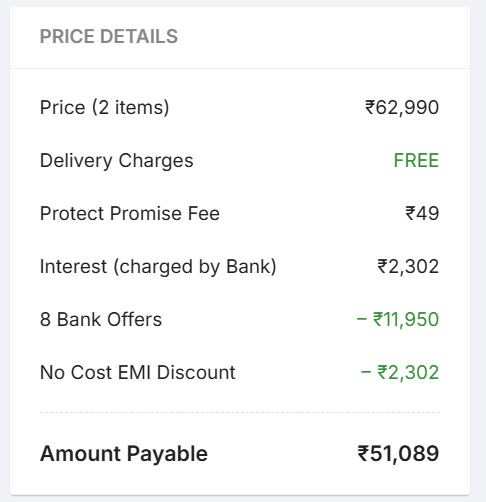Image resolution: width=486 pixels, height=502 pixels.
Task: Click the ₹51,089 total amount
Action: 398,454
